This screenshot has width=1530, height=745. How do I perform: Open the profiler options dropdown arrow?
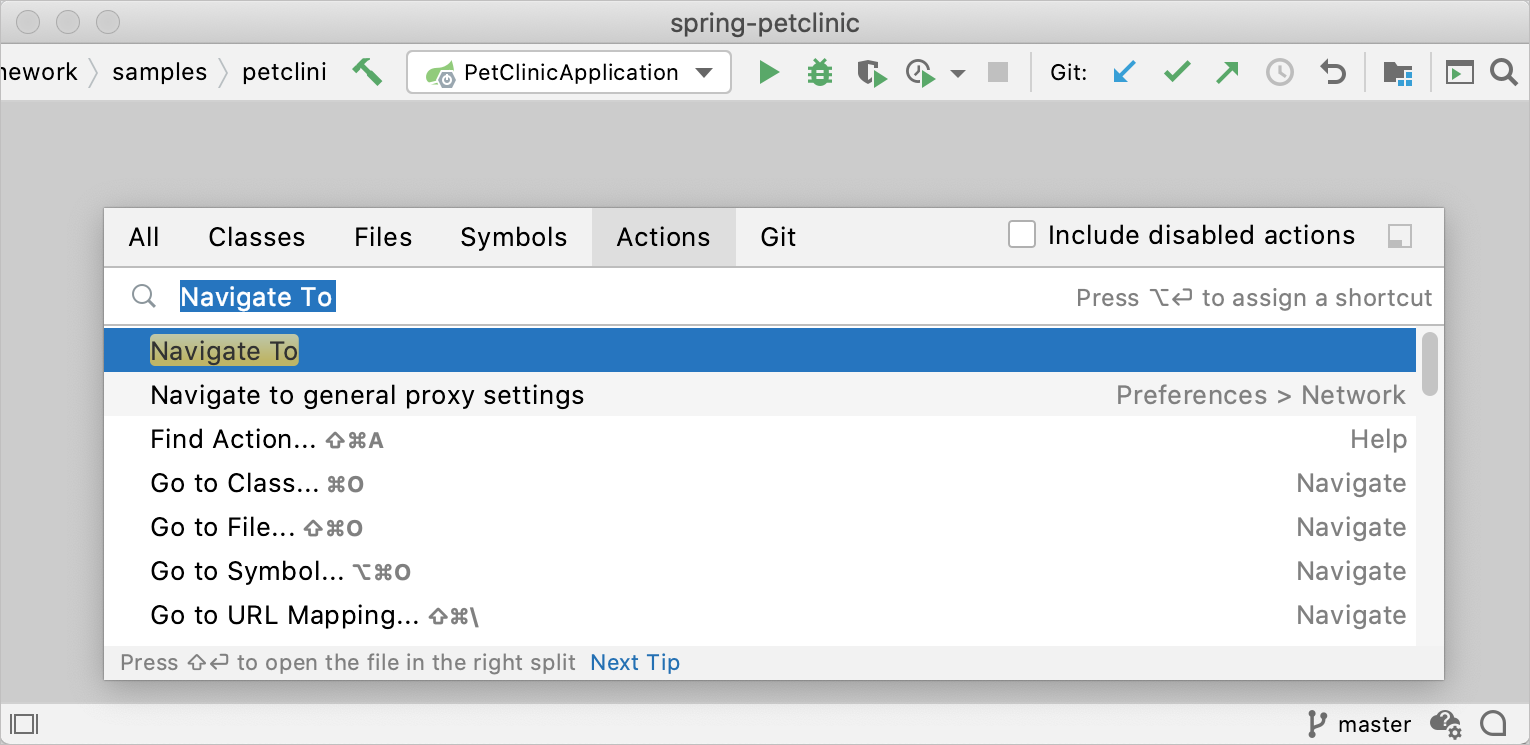point(958,73)
